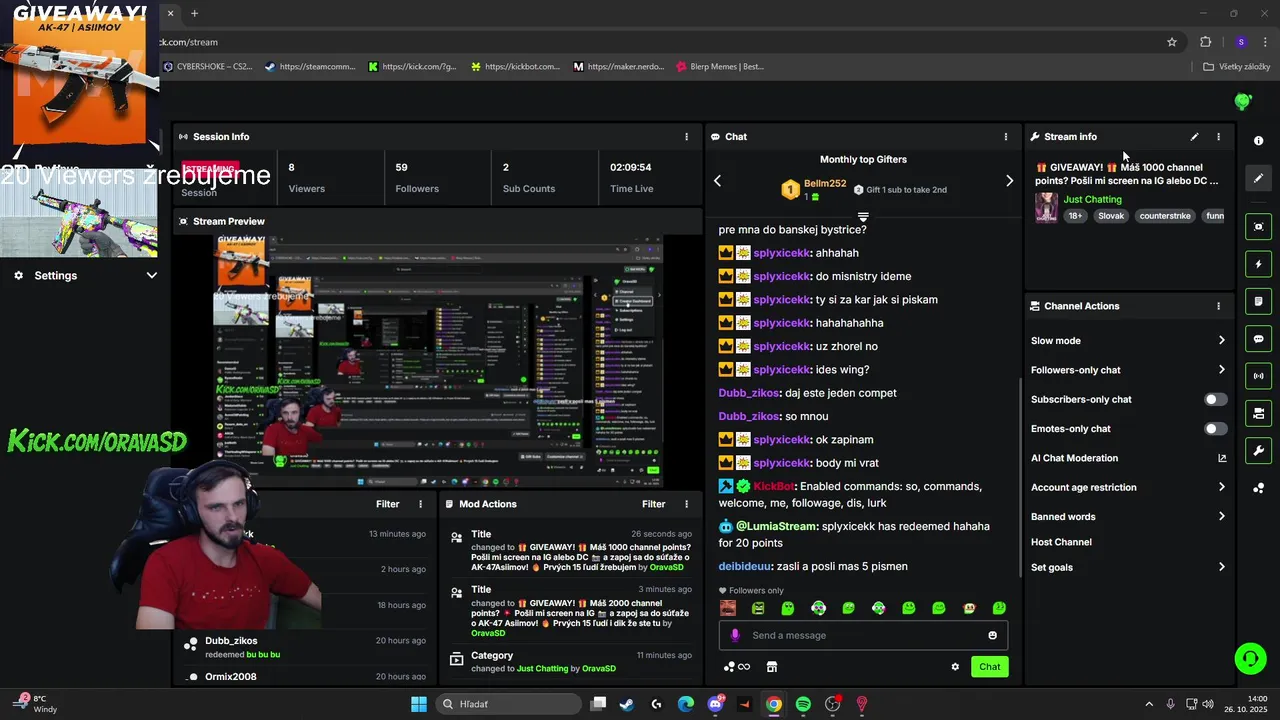Image resolution: width=1280 pixels, height=720 pixels.
Task: Click the Send a message field
Action: 863,636
